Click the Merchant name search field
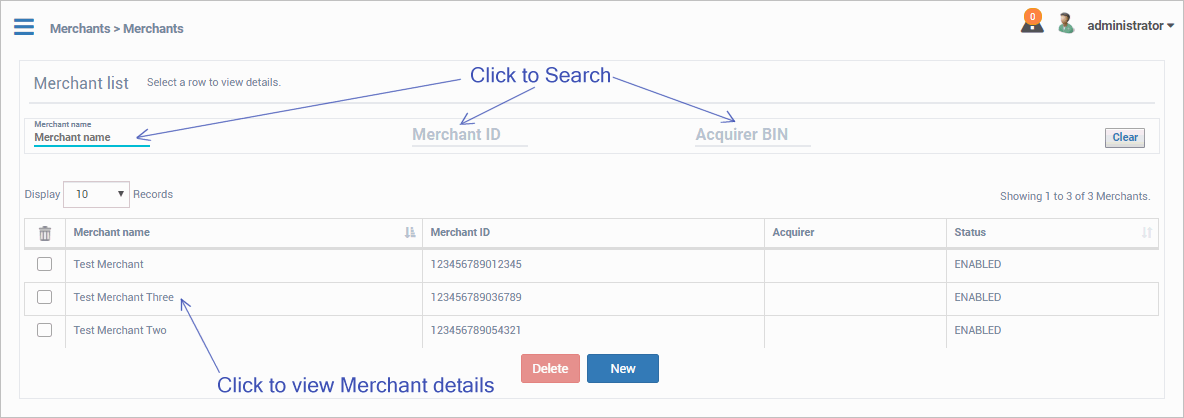 point(91,138)
